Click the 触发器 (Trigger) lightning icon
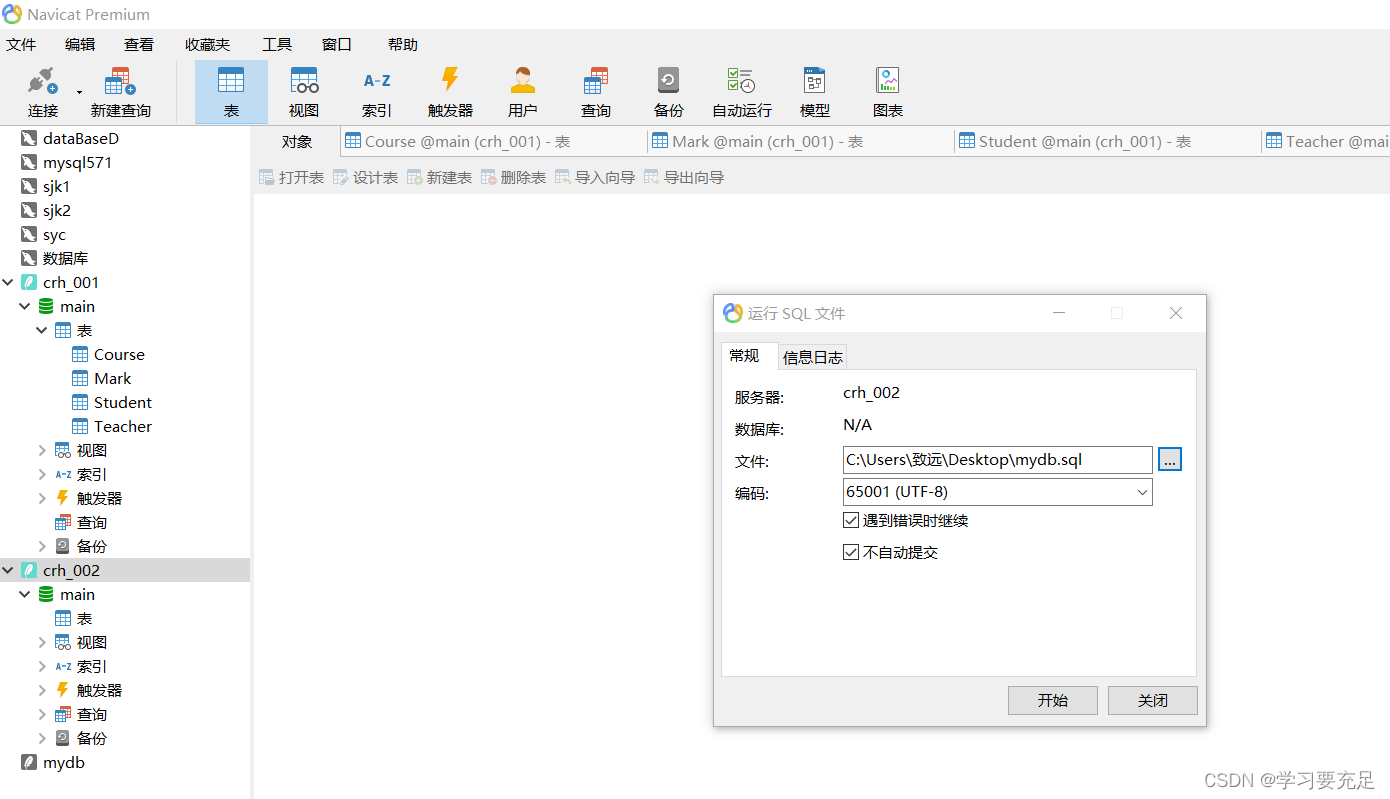This screenshot has height=799, width=1390. 450,82
